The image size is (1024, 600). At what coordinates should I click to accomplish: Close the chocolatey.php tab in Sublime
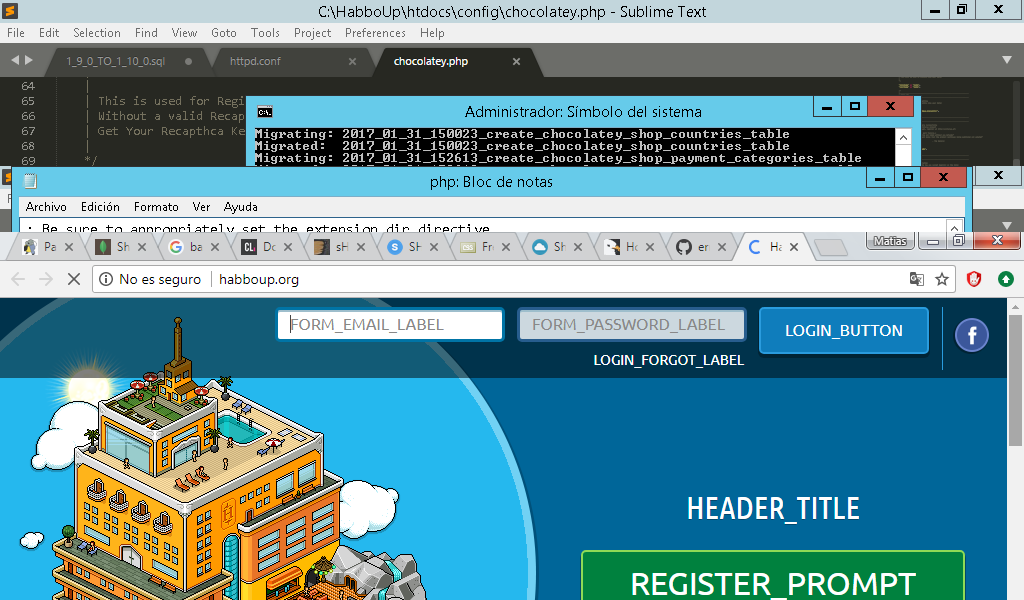pos(516,61)
